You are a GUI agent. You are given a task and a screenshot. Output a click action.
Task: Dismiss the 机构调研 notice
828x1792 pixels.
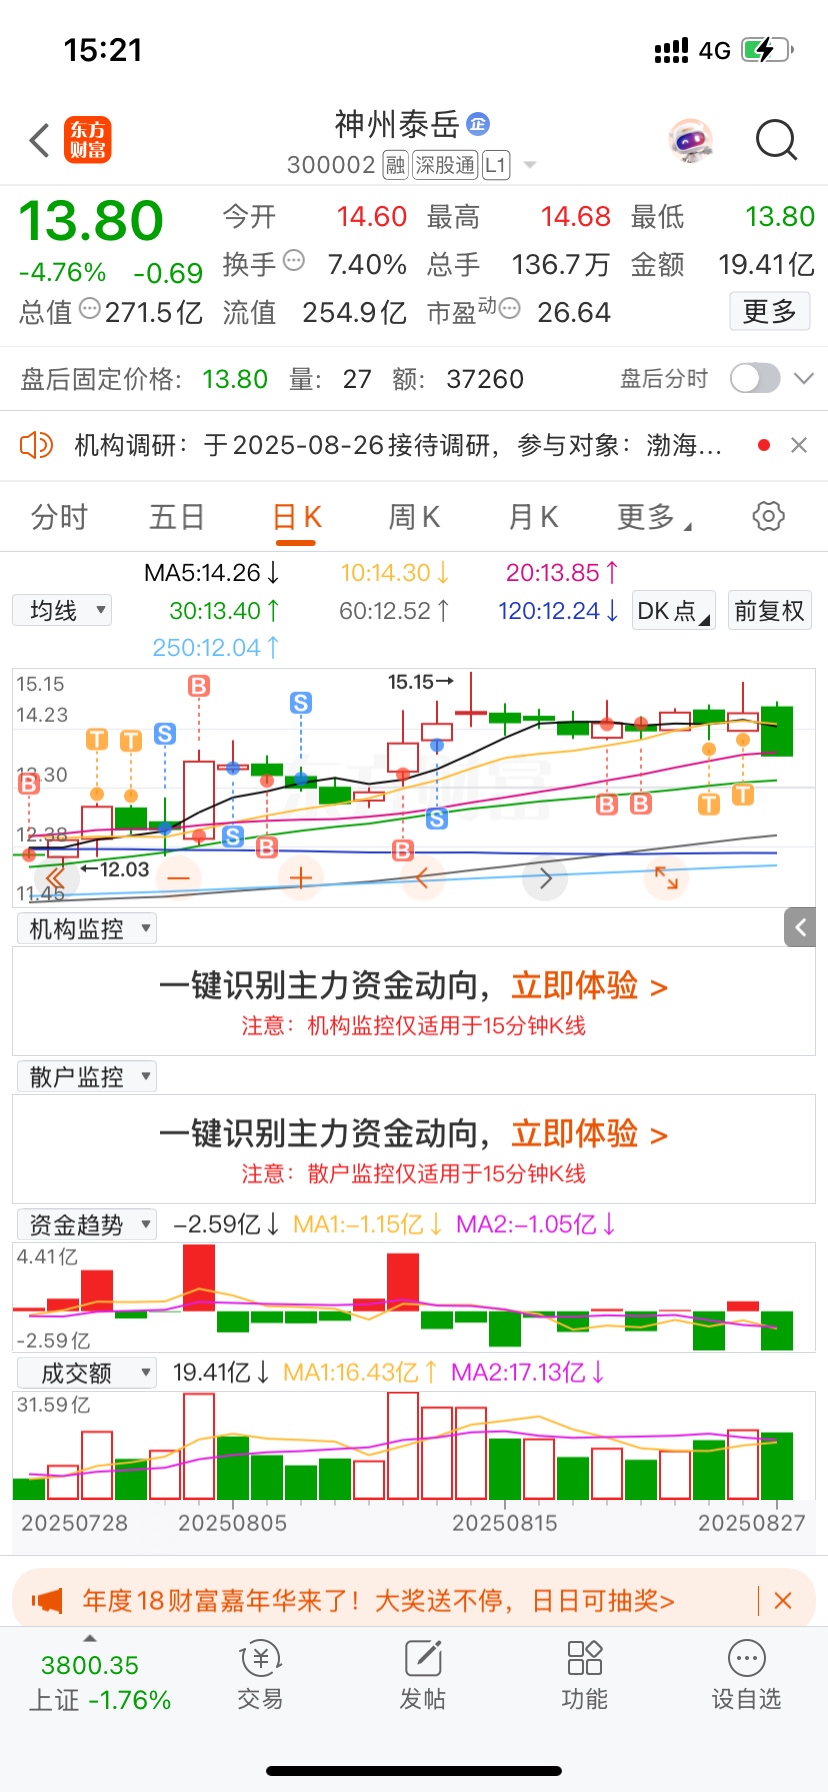pyautogui.click(x=799, y=445)
